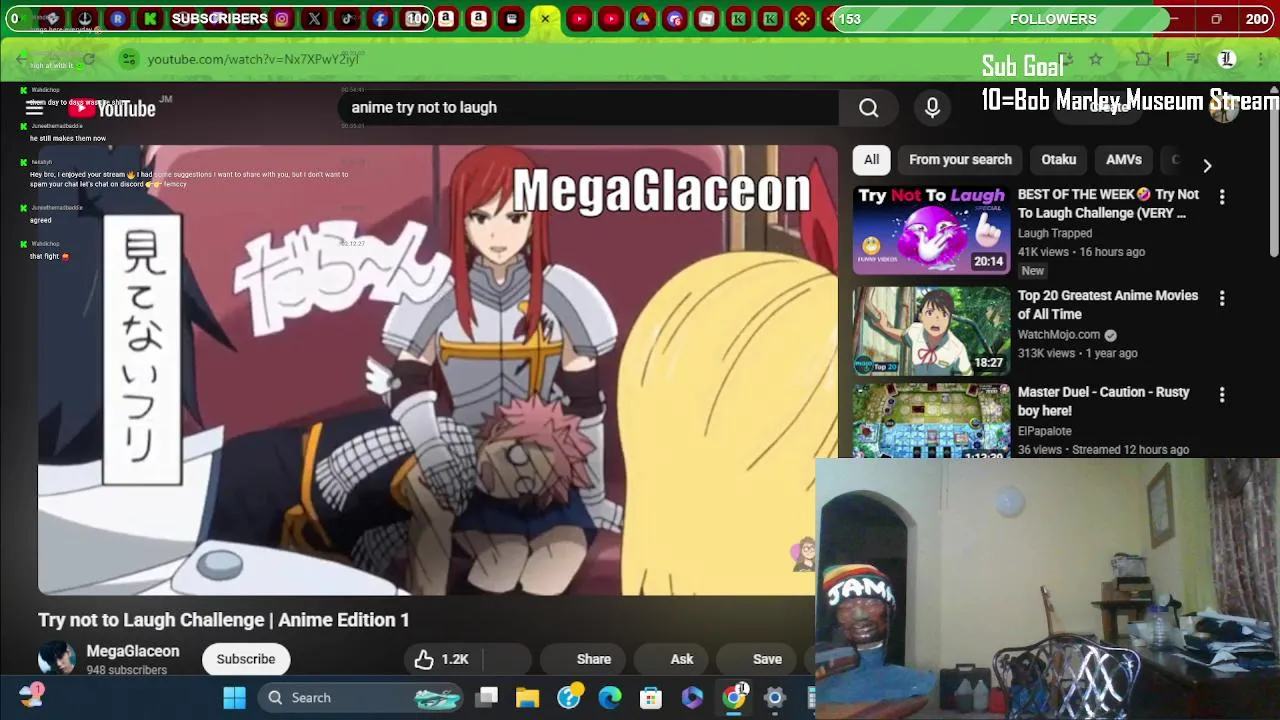Viewport: 1280px width, 720px height.
Task: View site information icon beside the URL
Action: pos(128,60)
